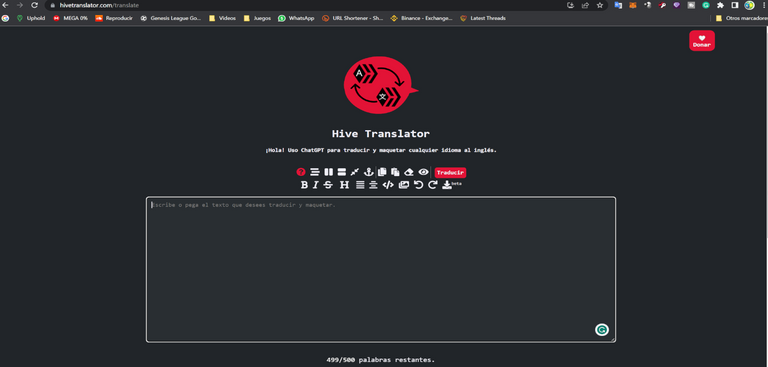Image resolution: width=768 pixels, height=367 pixels.
Task: Open the MEGA 0% bookmark
Action: pos(71,18)
